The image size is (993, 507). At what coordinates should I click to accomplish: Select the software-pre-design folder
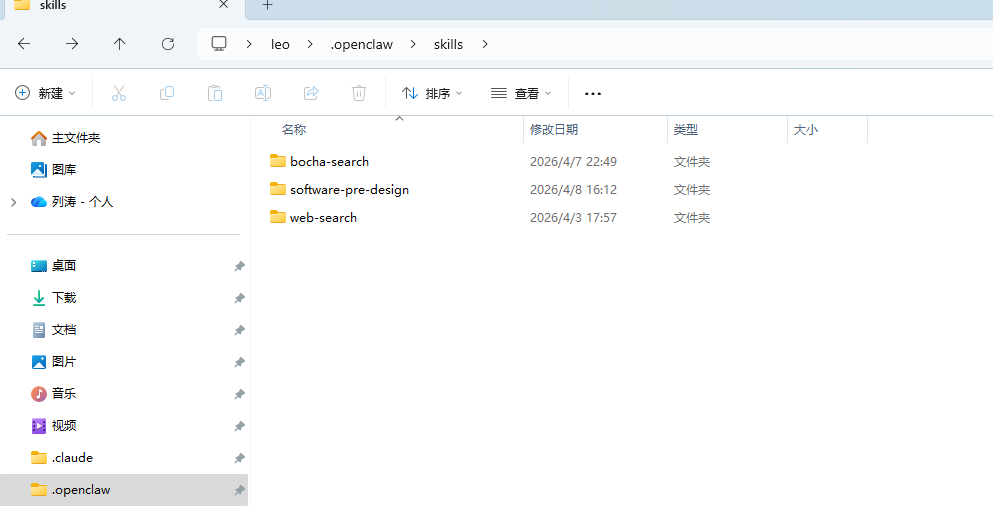(x=349, y=190)
